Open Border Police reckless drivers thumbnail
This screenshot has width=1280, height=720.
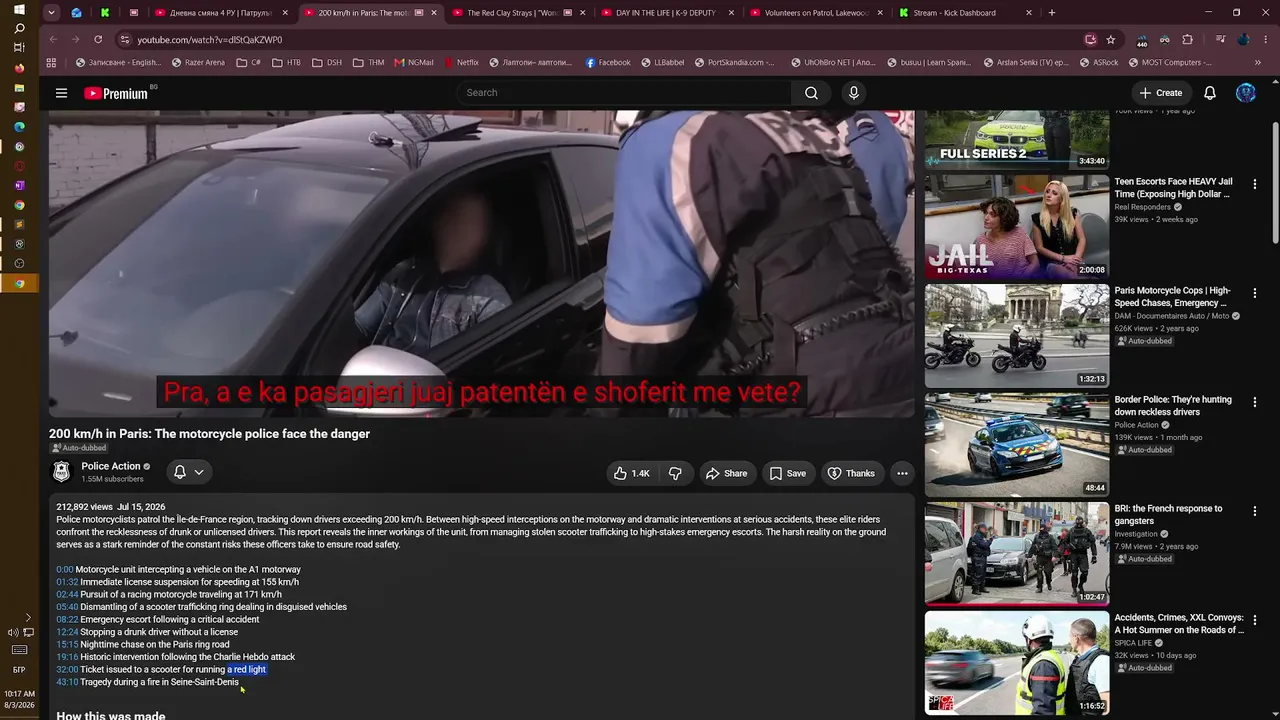(1017, 445)
